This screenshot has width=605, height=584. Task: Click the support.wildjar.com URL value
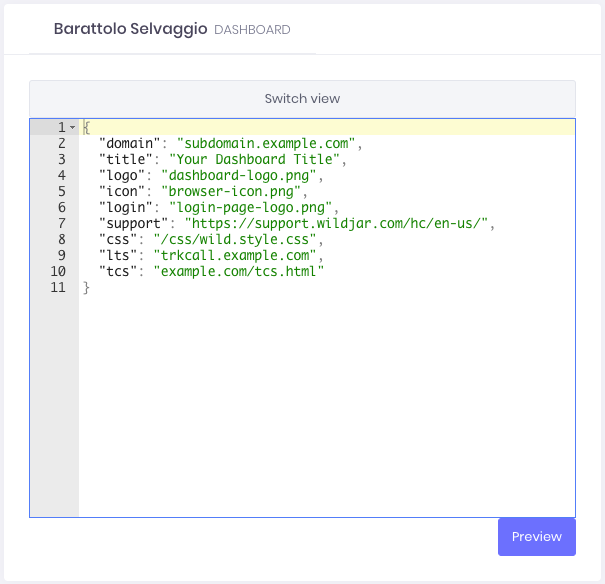(x=336, y=223)
